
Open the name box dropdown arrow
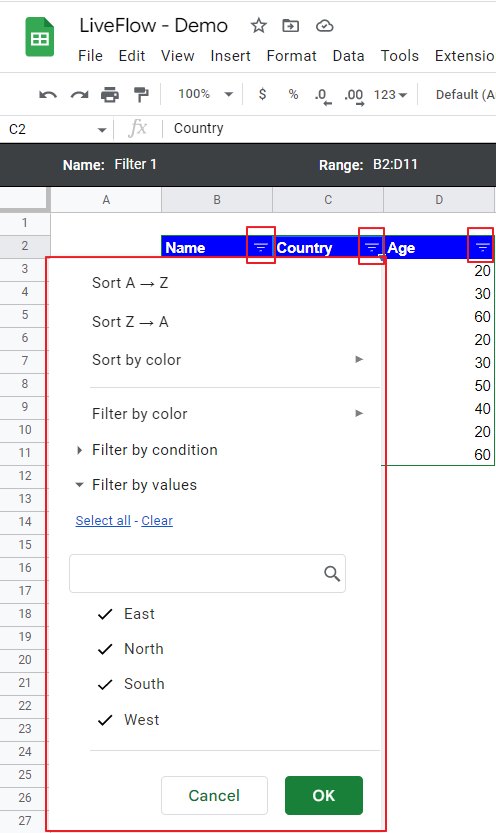click(102, 130)
